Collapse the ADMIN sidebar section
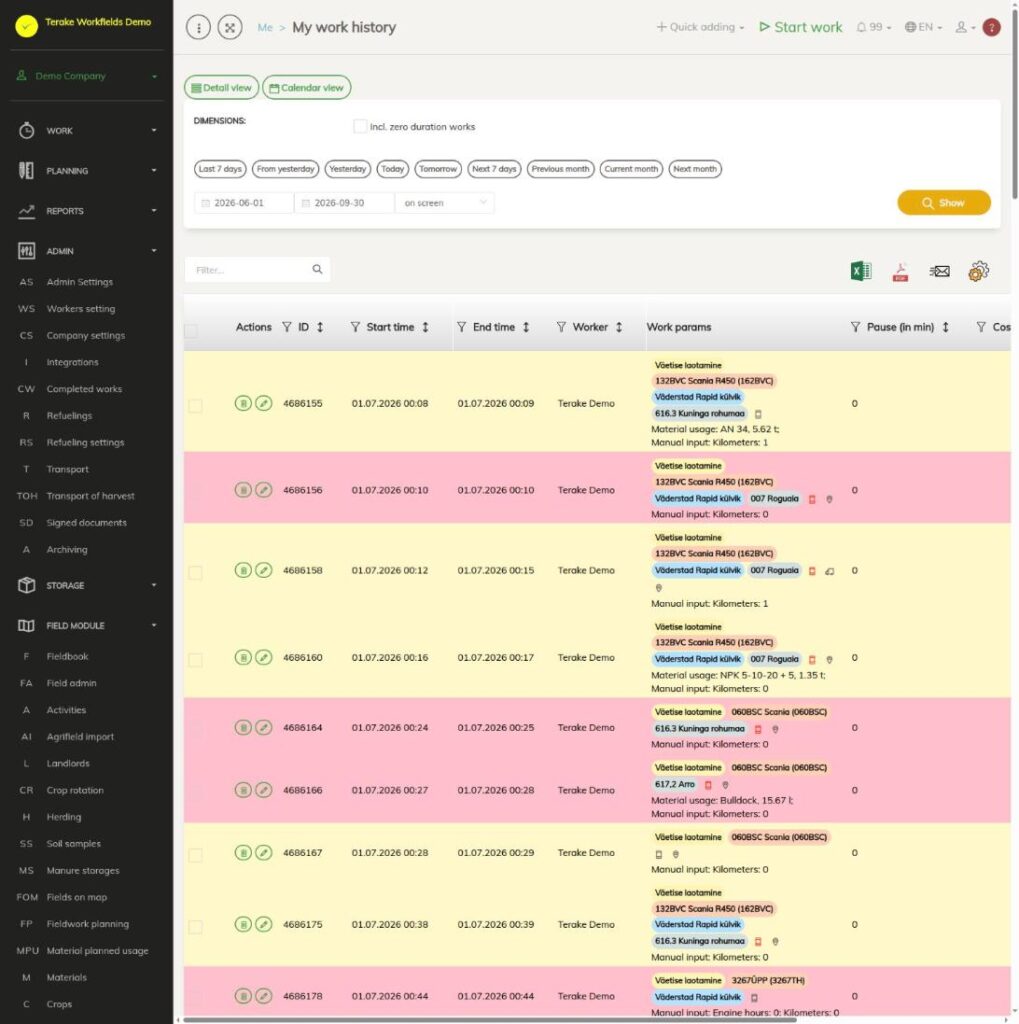Screen dimensions: 1019x1024 click(87, 251)
